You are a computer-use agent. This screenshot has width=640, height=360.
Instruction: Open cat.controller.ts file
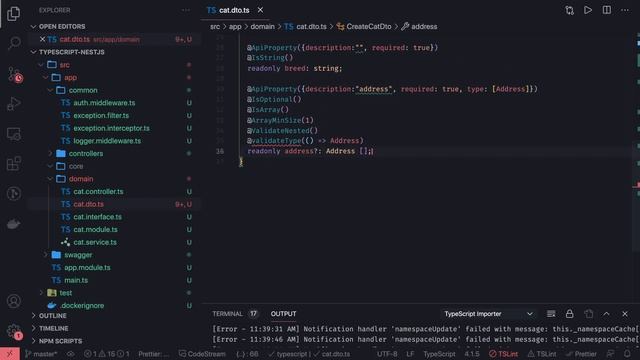point(98,191)
